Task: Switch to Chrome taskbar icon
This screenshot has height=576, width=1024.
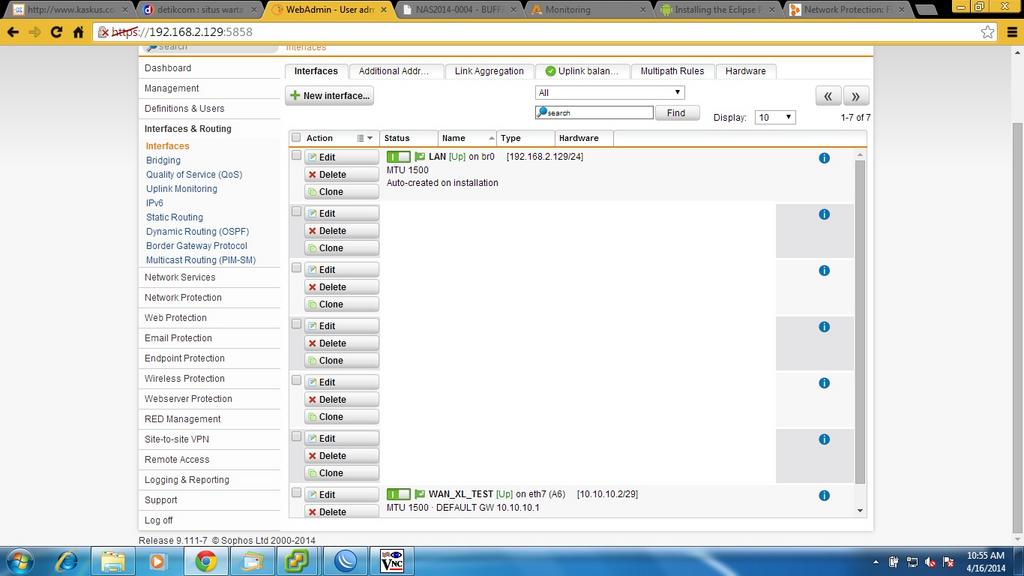Action: pyautogui.click(x=206, y=561)
